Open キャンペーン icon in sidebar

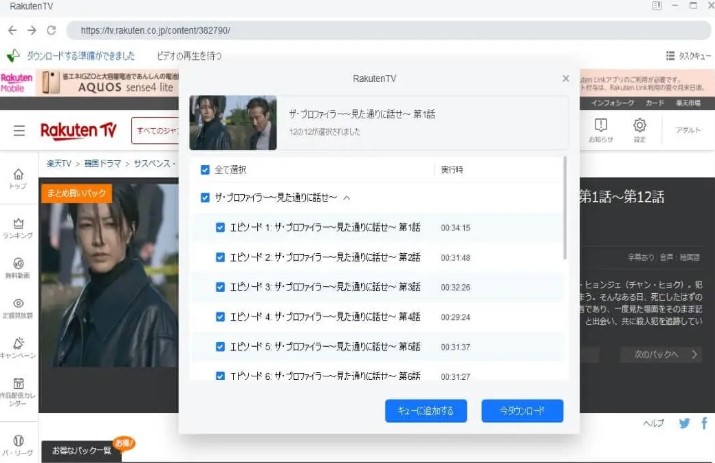click(x=18, y=348)
